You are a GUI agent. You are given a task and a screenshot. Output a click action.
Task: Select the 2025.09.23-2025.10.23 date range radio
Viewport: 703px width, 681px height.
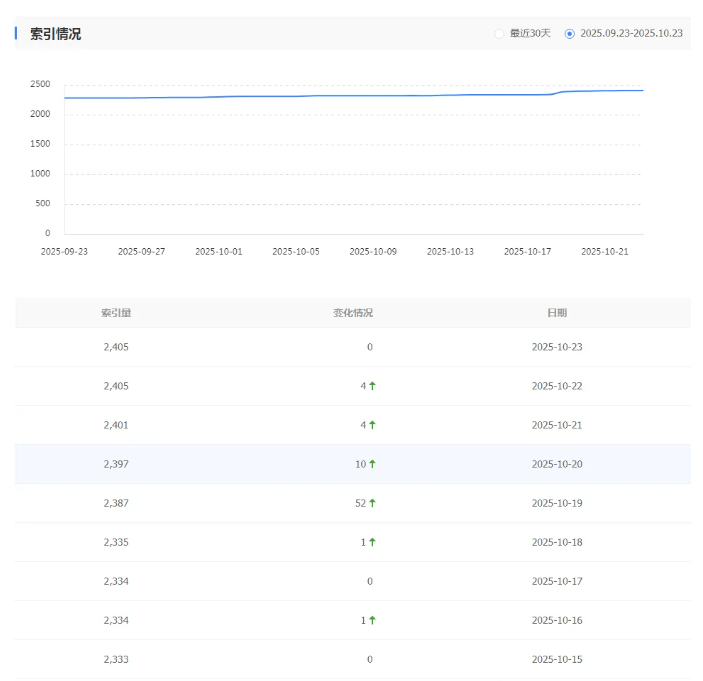570,34
